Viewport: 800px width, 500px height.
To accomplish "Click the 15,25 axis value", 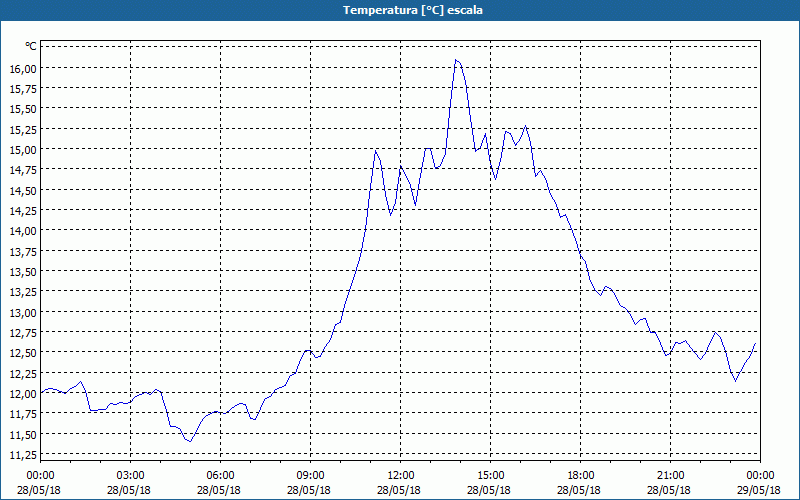I will pyautogui.click(x=23, y=130).
